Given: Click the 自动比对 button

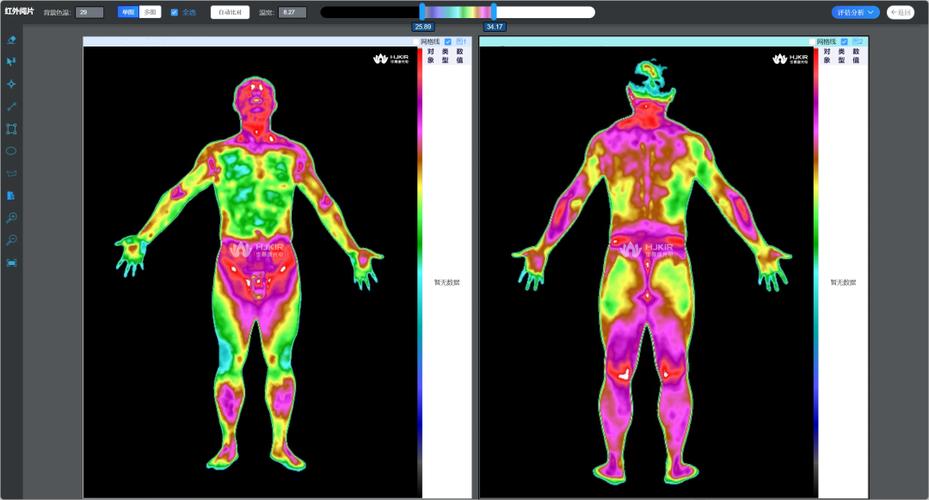Looking at the screenshot, I should tap(230, 12).
